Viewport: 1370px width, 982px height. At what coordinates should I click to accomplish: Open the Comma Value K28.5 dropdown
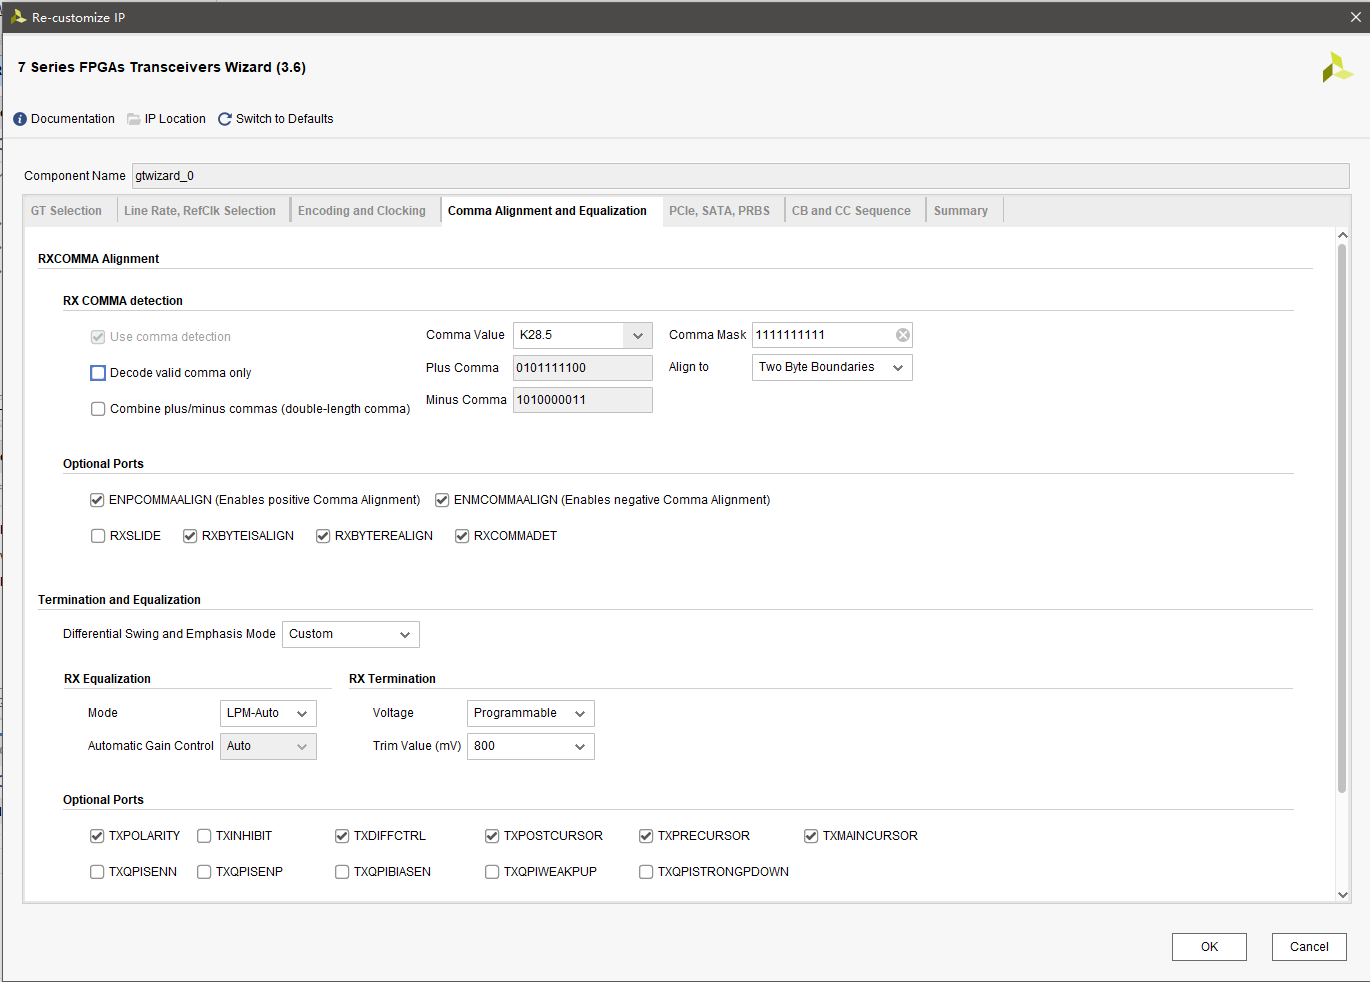coord(583,335)
